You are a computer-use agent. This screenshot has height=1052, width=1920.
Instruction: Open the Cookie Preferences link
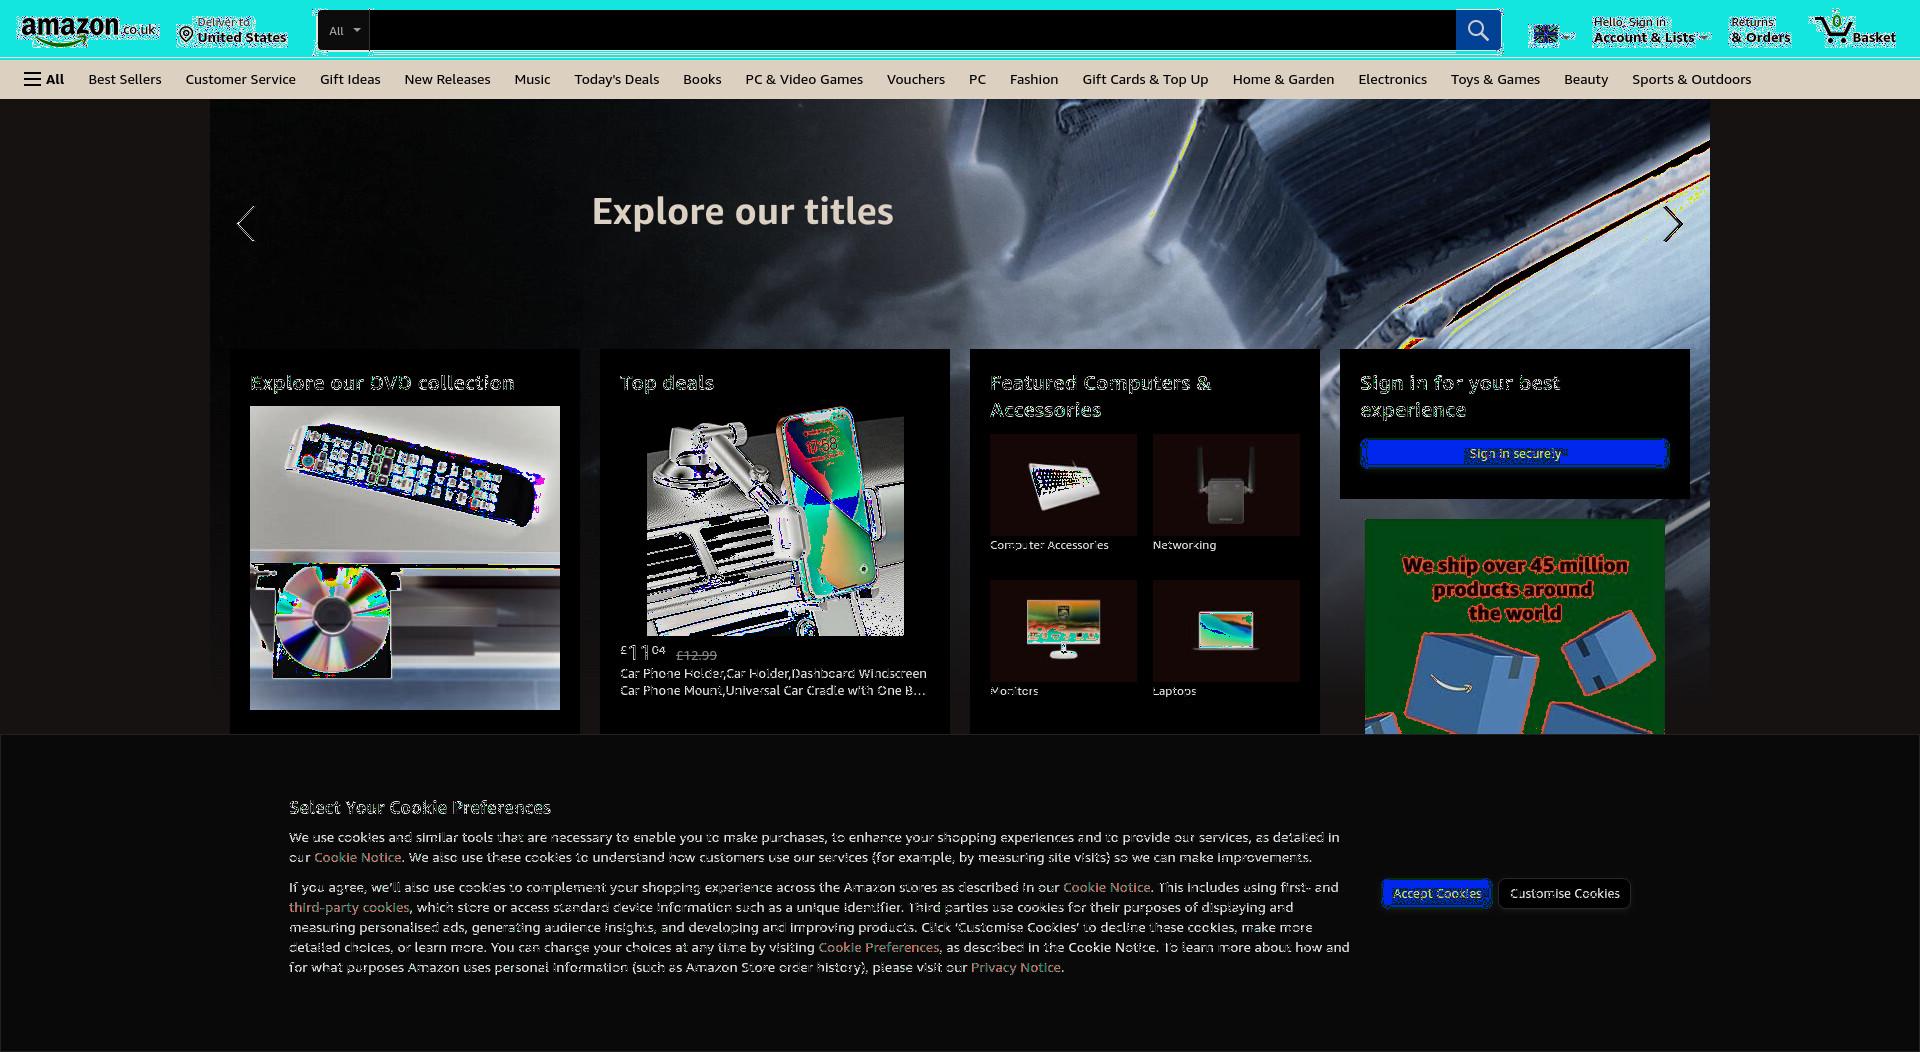click(x=878, y=948)
